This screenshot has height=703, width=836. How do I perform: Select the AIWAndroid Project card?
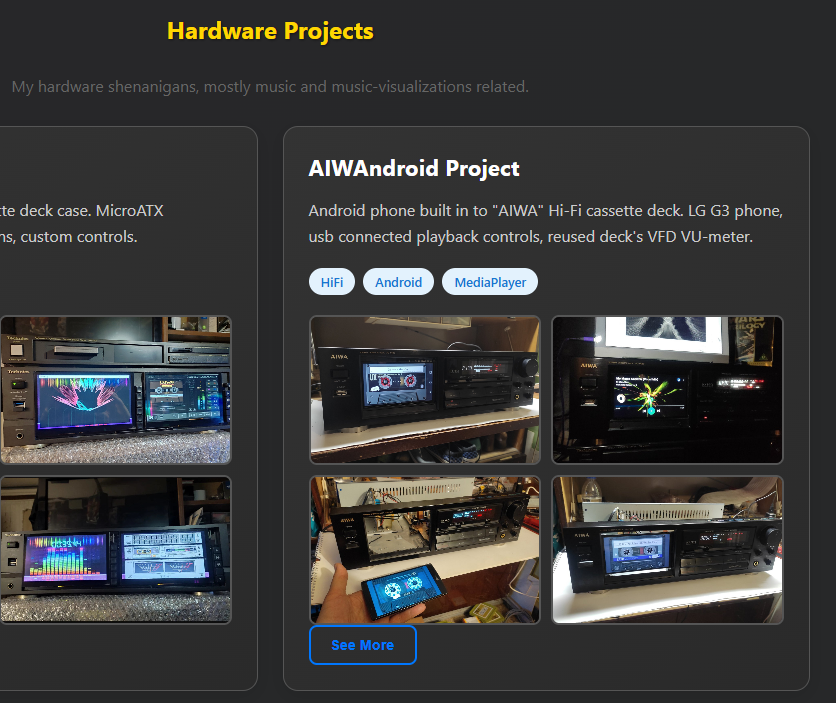(x=546, y=408)
